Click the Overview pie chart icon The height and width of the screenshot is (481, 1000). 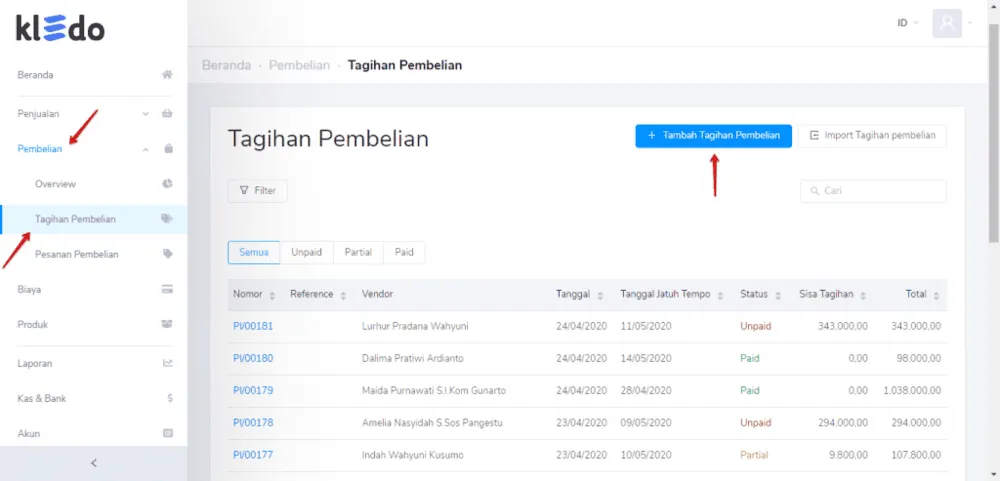[x=168, y=184]
